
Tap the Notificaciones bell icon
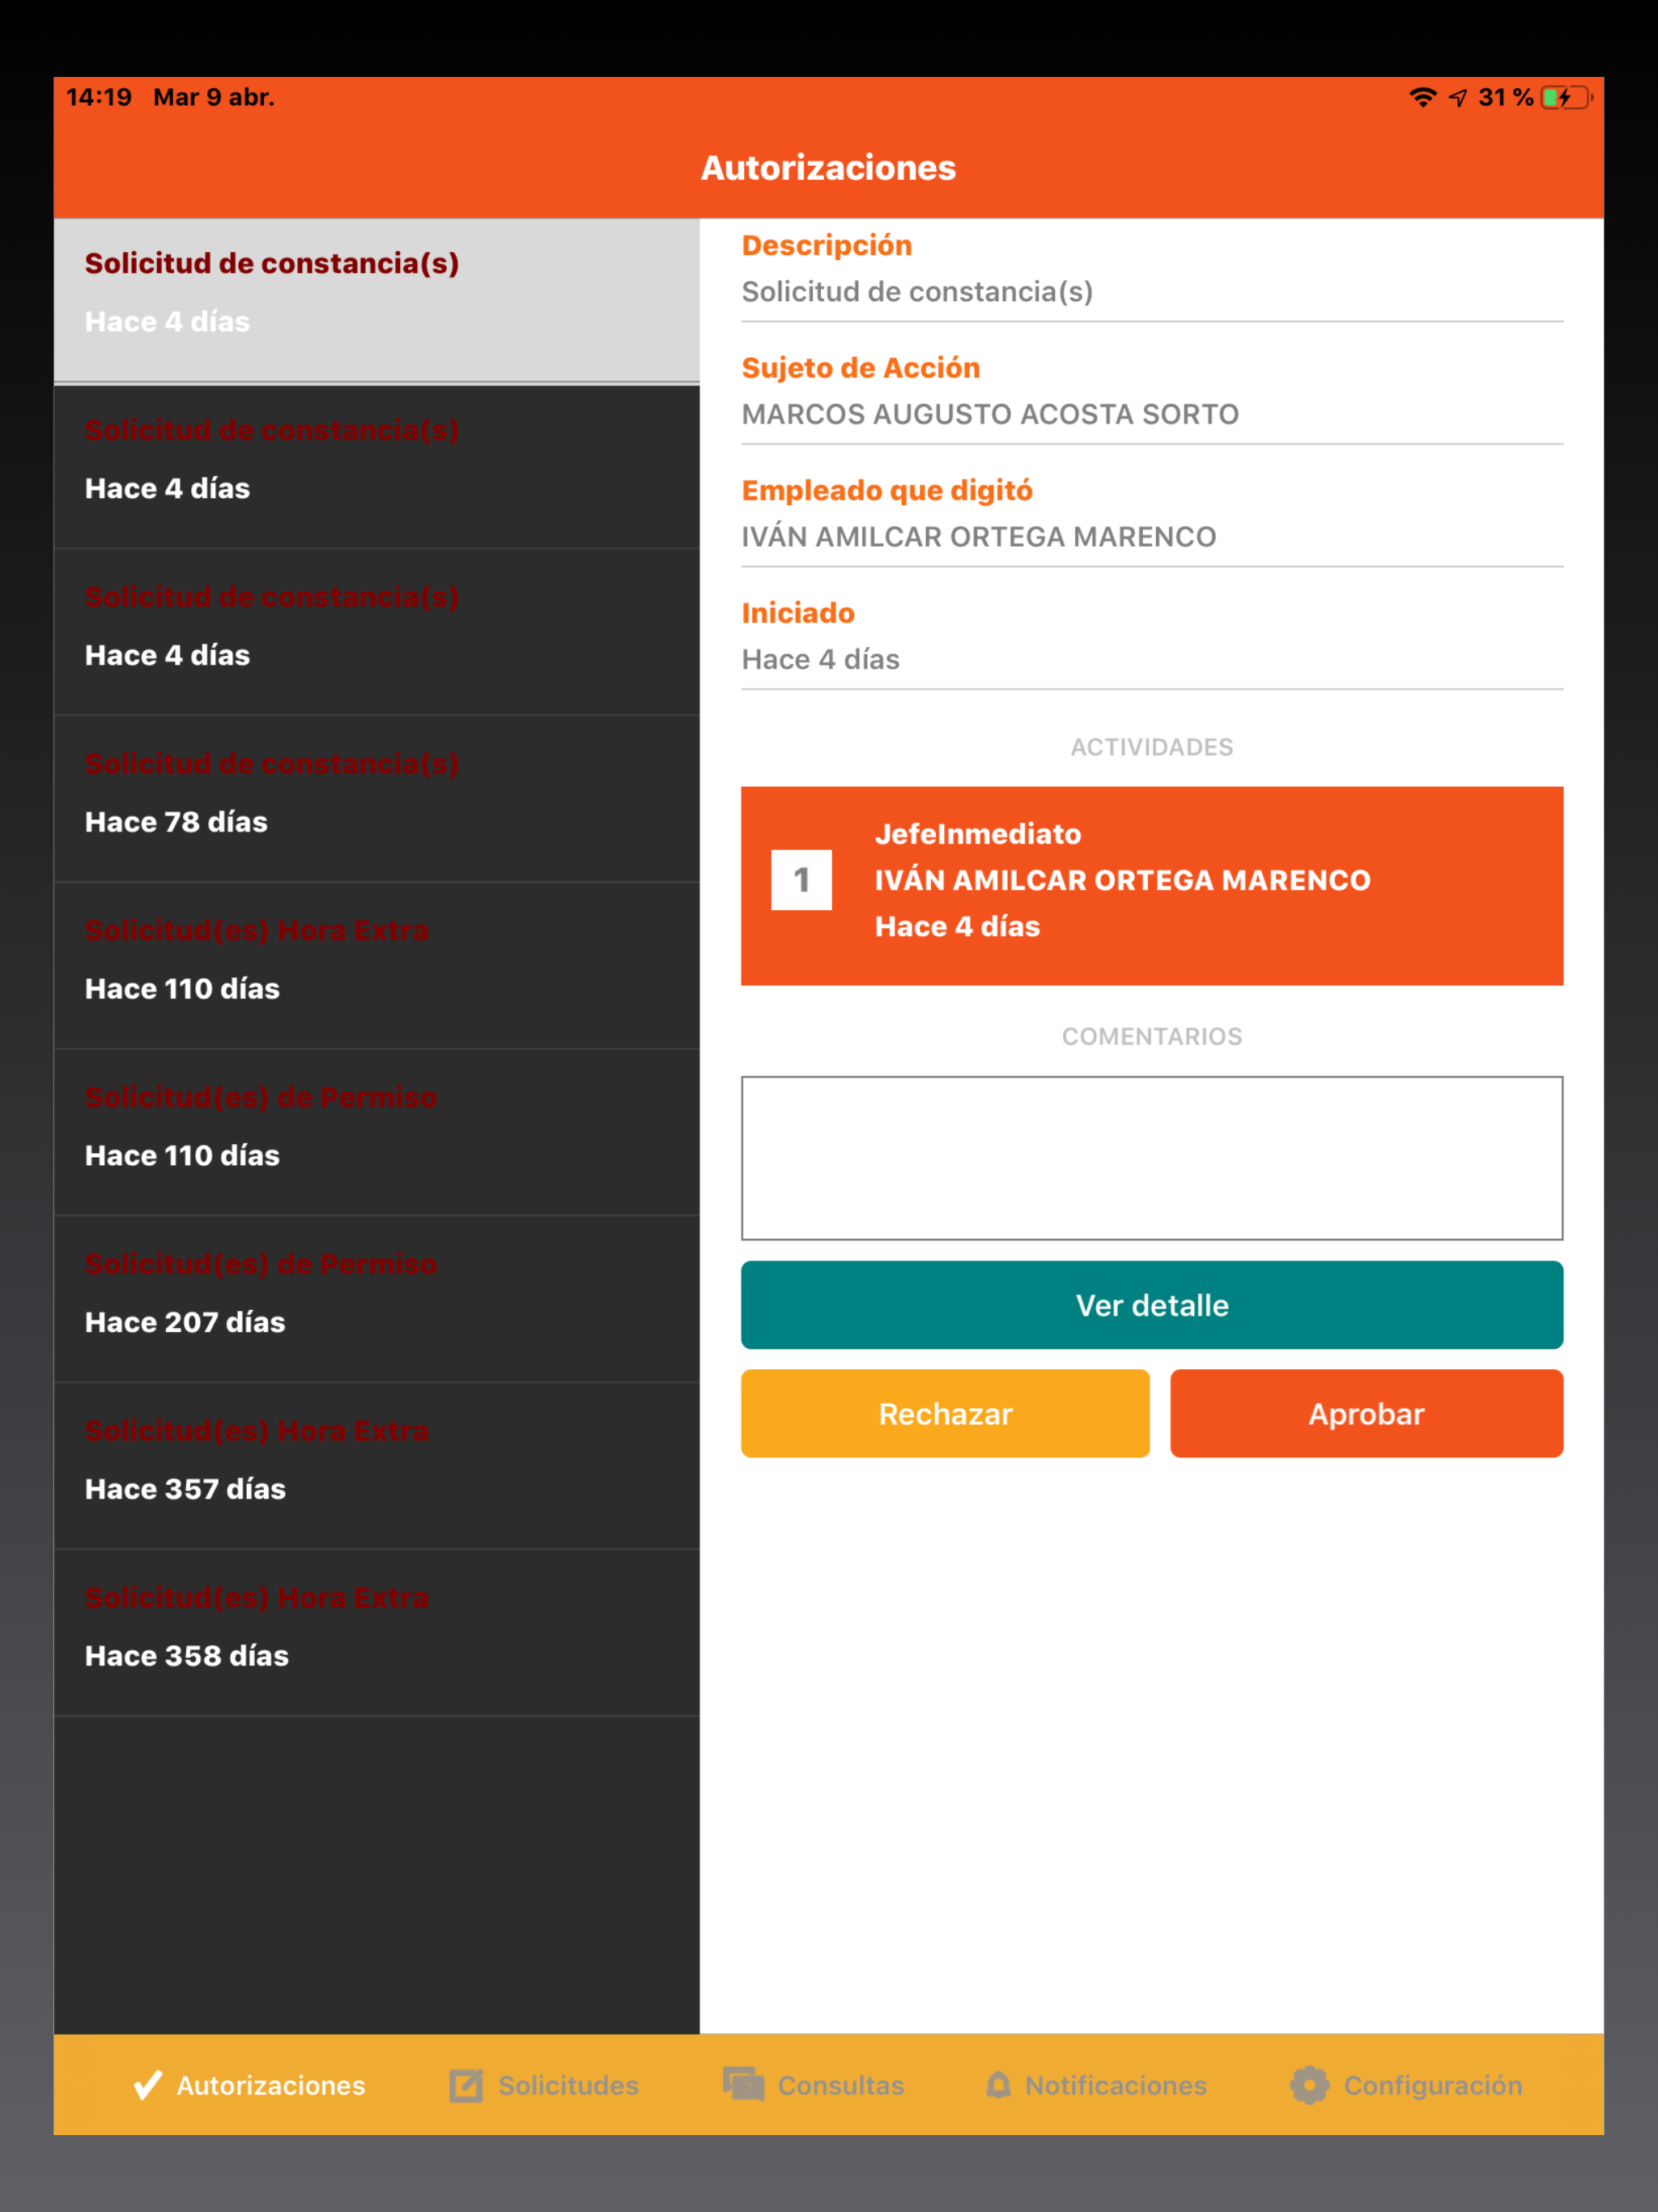click(998, 2085)
